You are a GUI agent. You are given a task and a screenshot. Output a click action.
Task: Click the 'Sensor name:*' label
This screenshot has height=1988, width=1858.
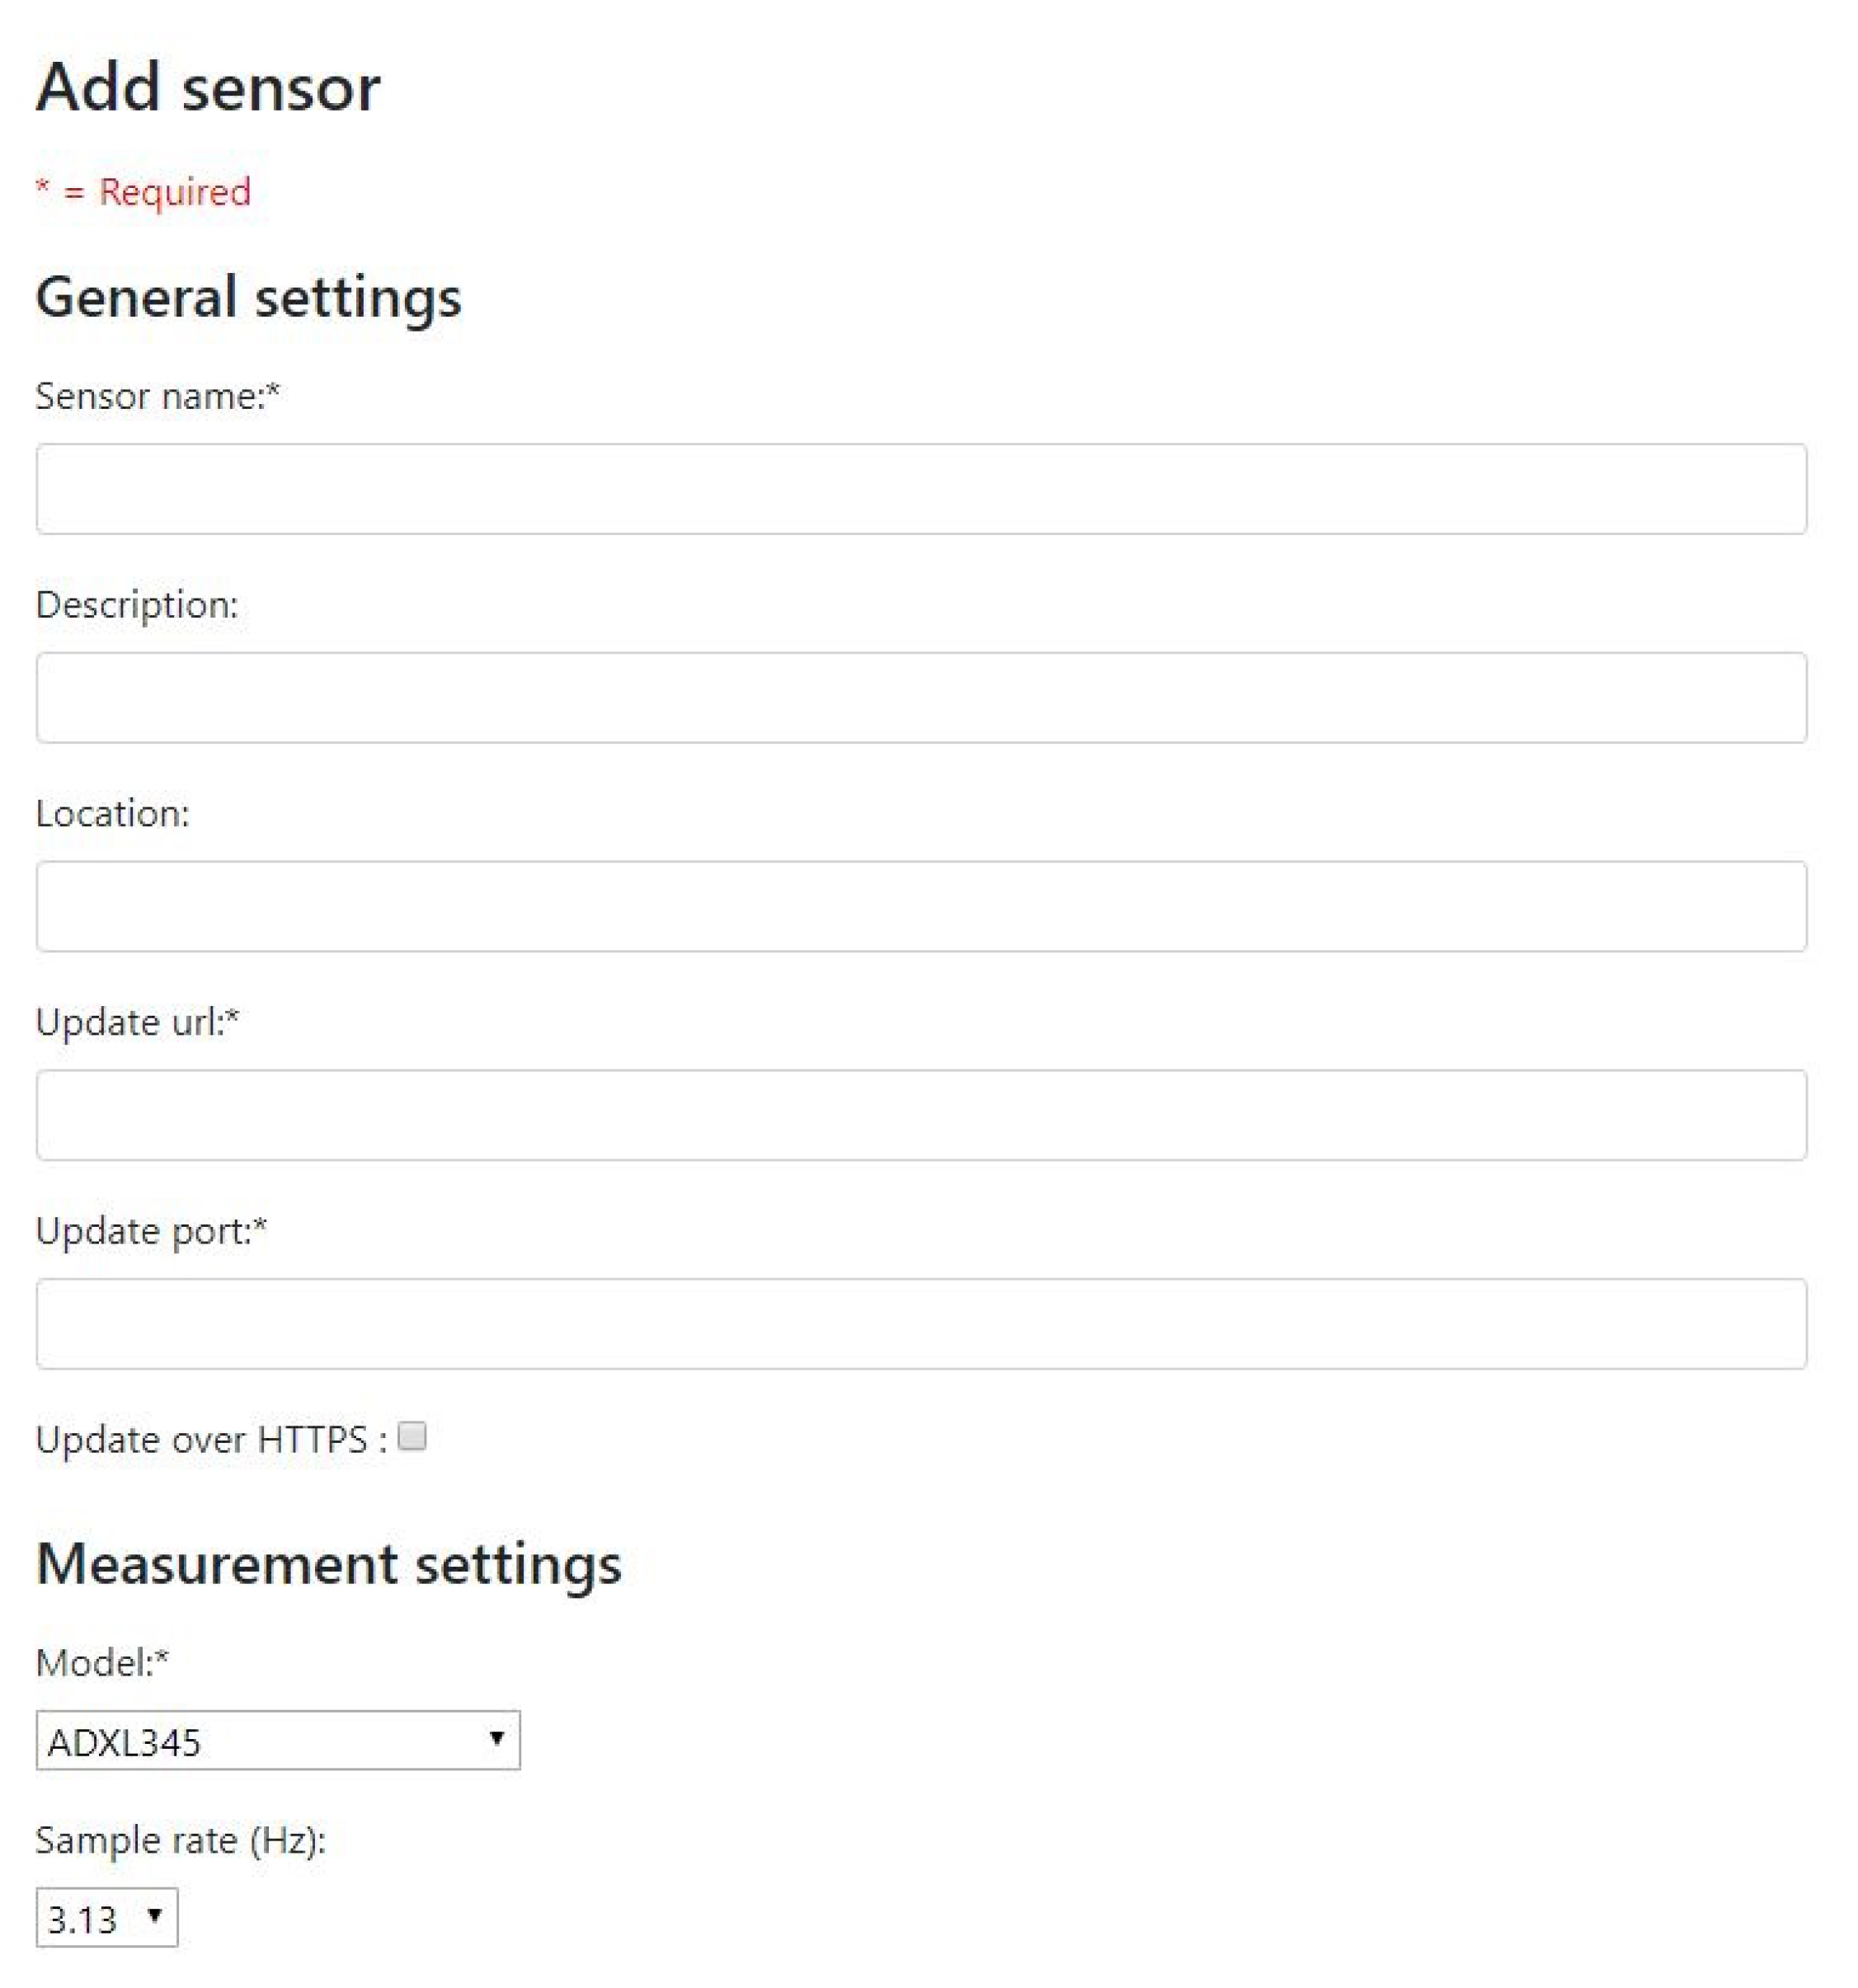click(157, 397)
